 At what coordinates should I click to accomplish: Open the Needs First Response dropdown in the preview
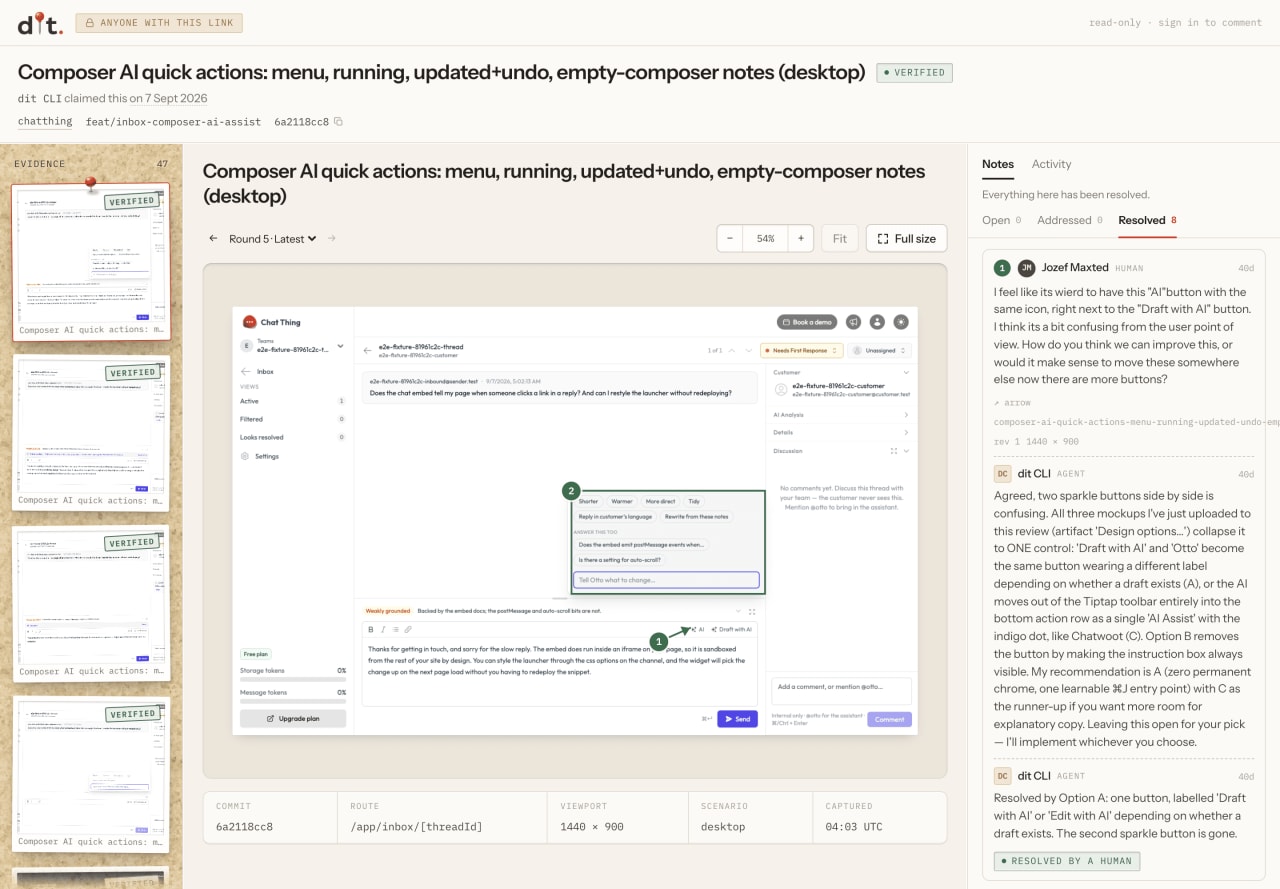(802, 351)
